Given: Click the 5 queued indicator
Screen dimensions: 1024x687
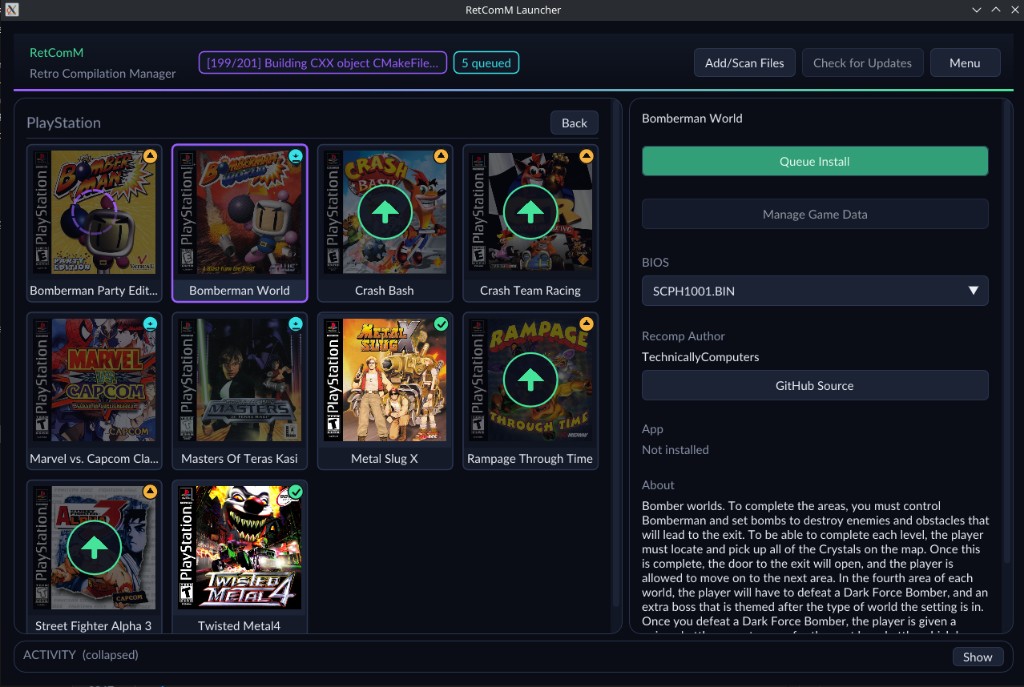Looking at the screenshot, I should pos(486,63).
